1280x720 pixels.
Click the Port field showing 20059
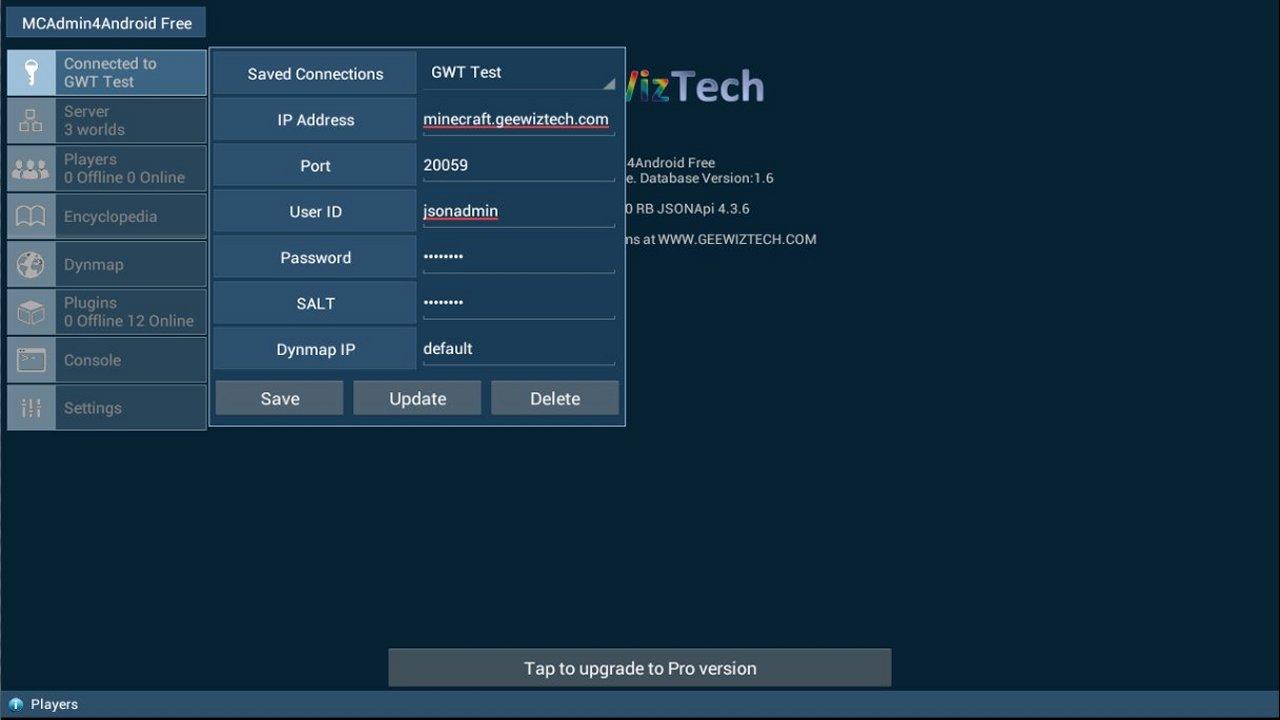tap(518, 166)
